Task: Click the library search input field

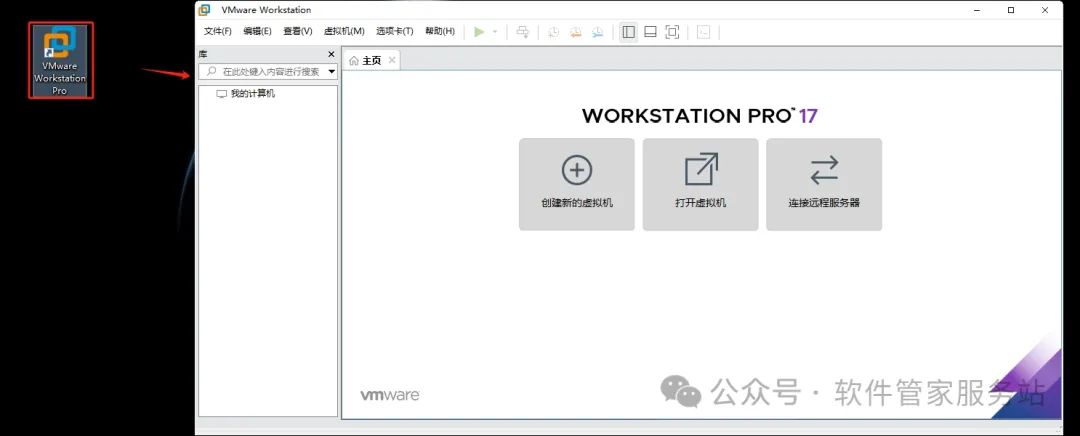Action: (x=268, y=71)
